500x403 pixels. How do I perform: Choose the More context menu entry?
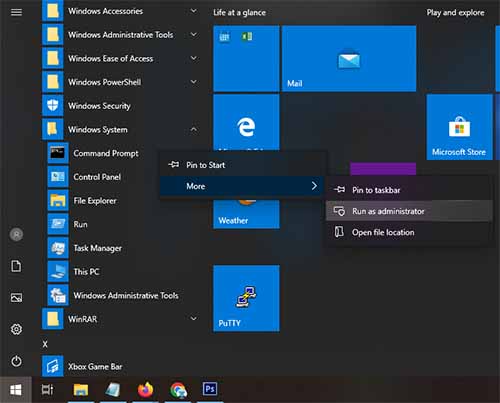pos(242,186)
